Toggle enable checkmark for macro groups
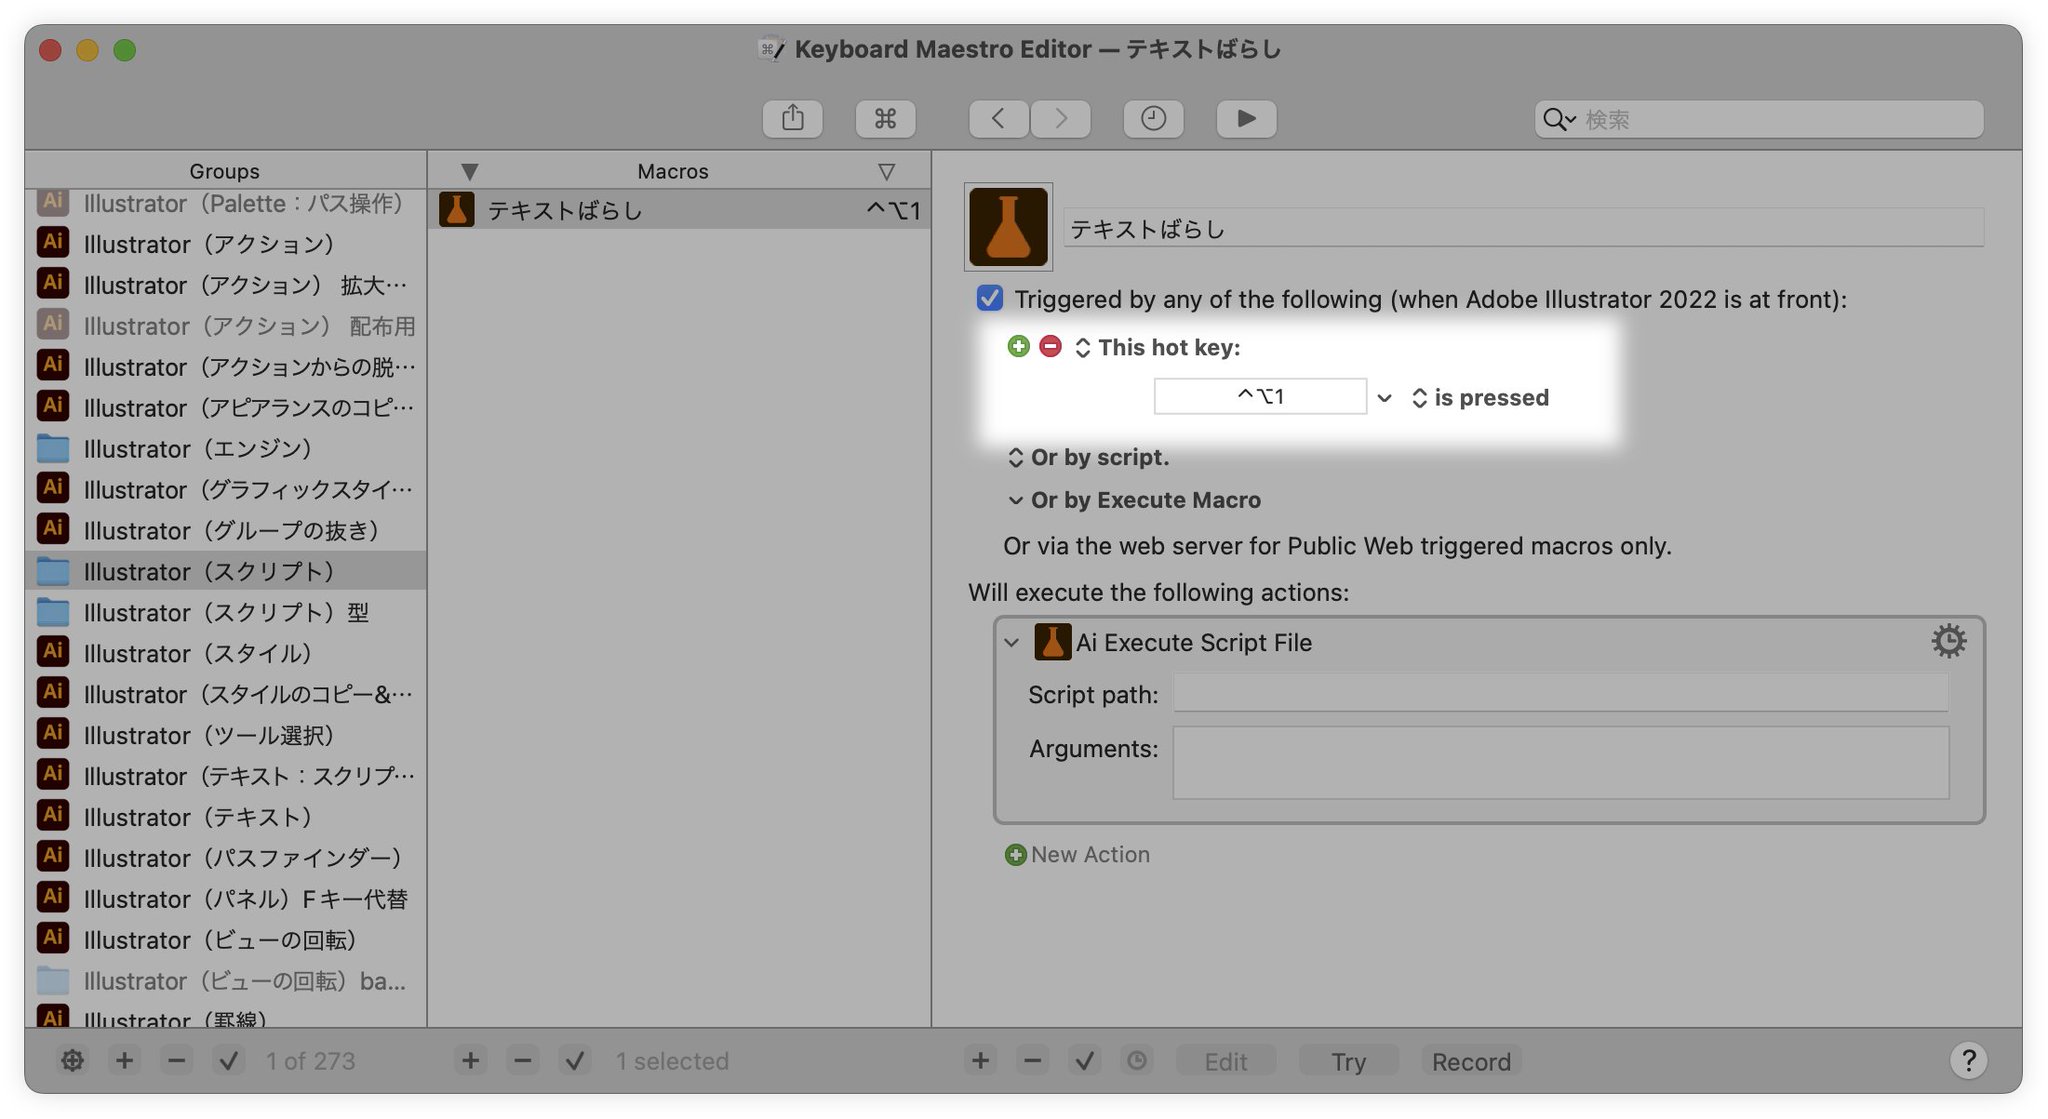The image size is (2048, 1119). click(x=229, y=1060)
